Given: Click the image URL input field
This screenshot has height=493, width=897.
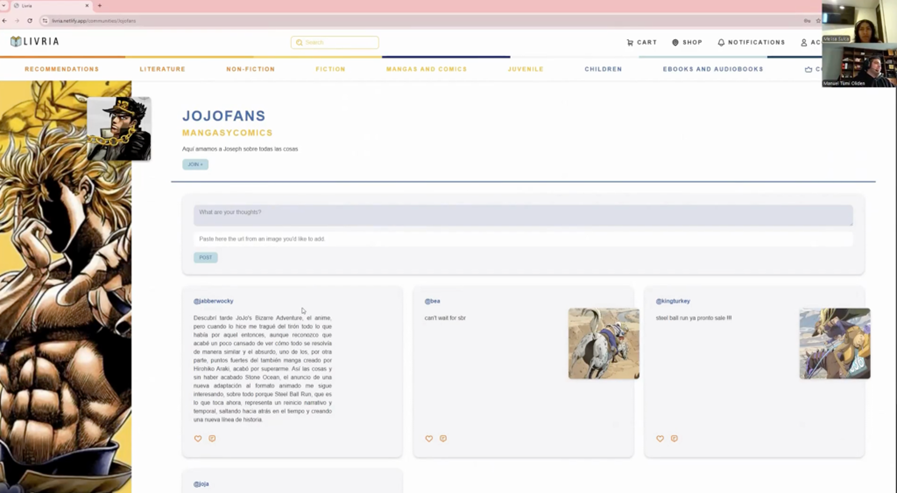Looking at the screenshot, I should click(523, 239).
